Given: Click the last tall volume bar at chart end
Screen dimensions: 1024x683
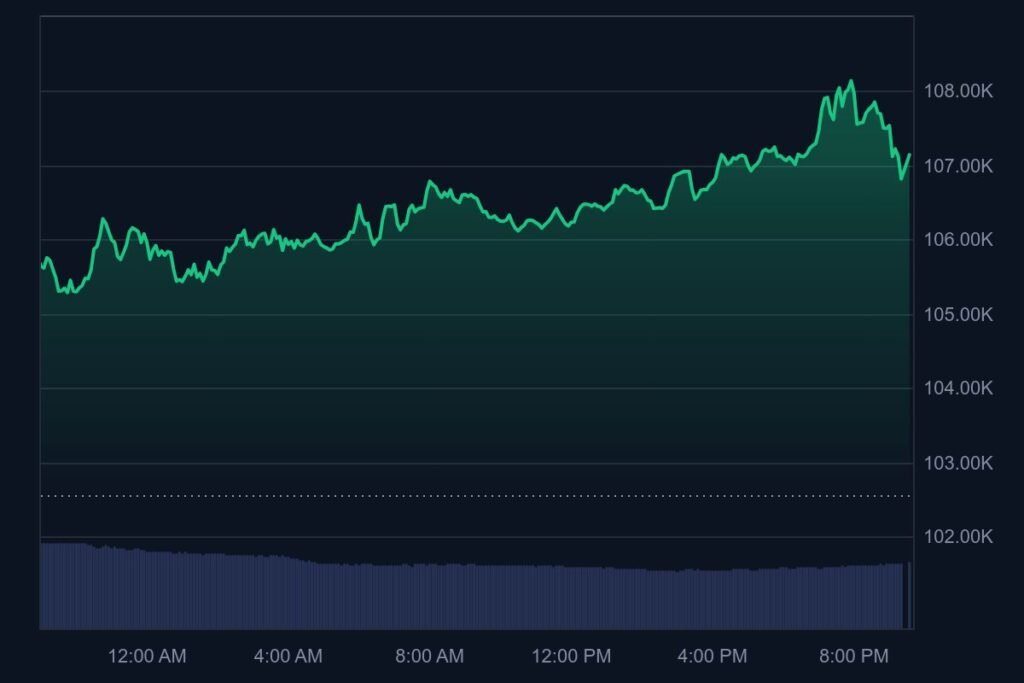Looking at the screenshot, I should 909,594.
